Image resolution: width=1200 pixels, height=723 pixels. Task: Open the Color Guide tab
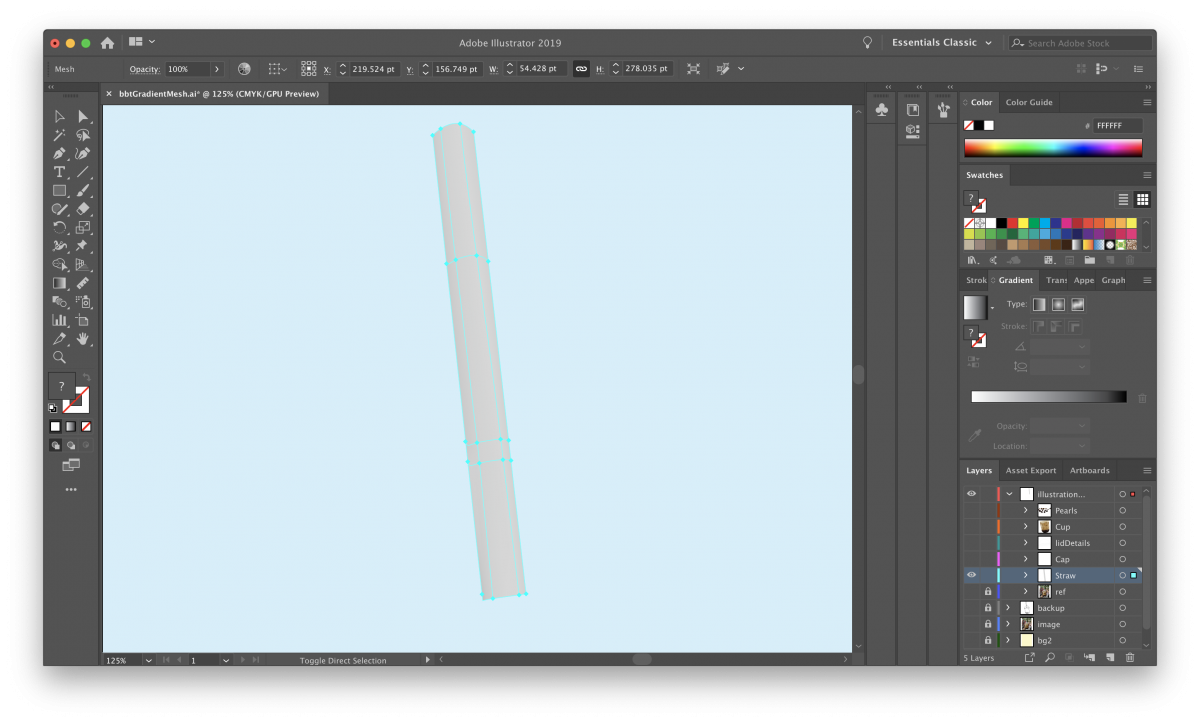click(1029, 101)
